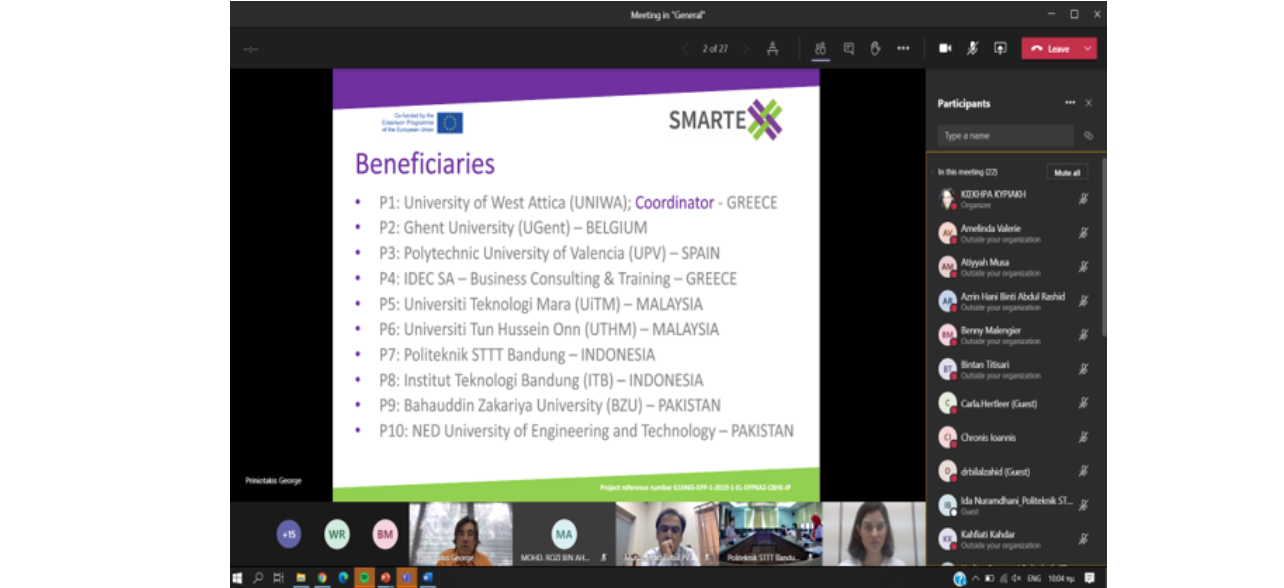This screenshot has height=588, width=1284.
Task: Select participant Azrin Hani Binti Abdul Rashid
Action: [x=1014, y=301]
